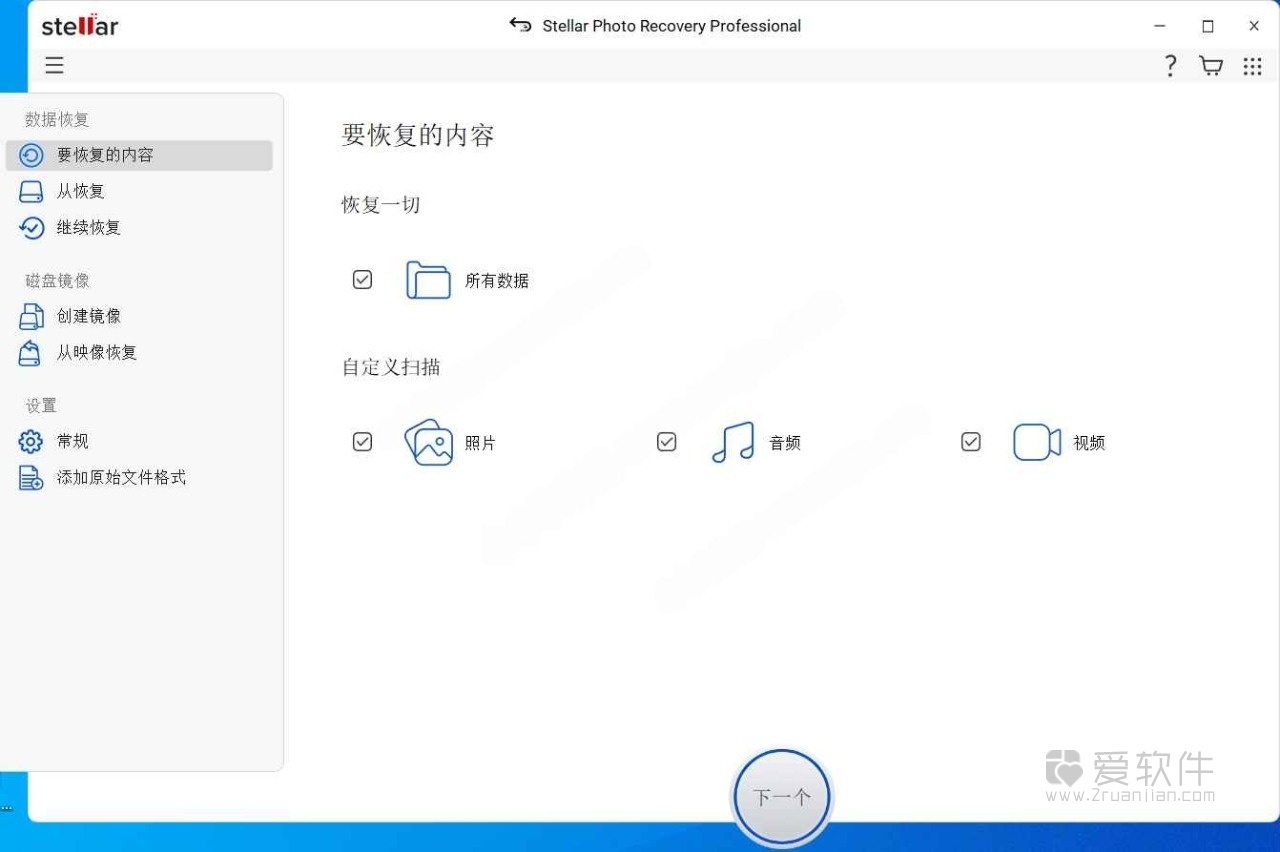Image resolution: width=1280 pixels, height=852 pixels.
Task: Minimize the Stellar window
Action: [x=1160, y=26]
